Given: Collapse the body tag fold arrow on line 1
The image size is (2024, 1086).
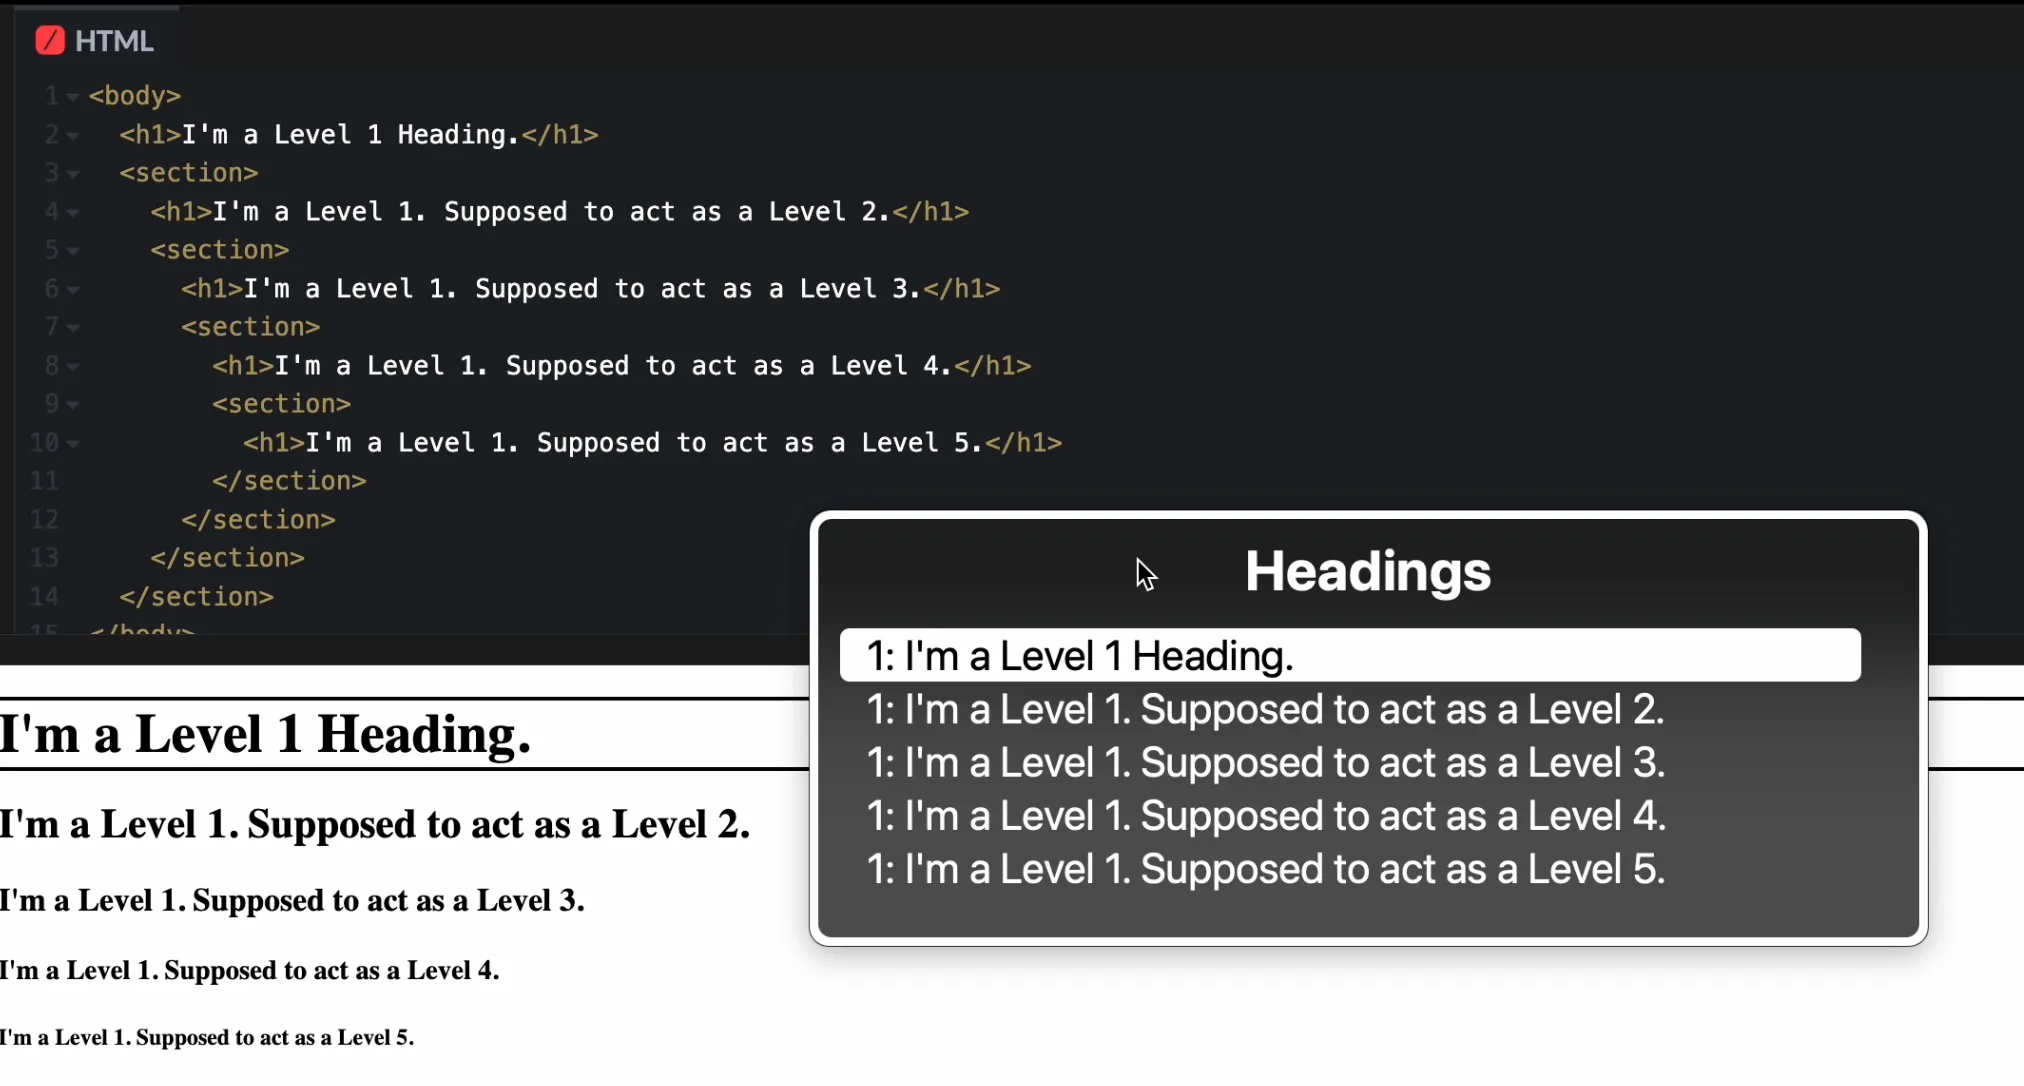Looking at the screenshot, I should 73,97.
